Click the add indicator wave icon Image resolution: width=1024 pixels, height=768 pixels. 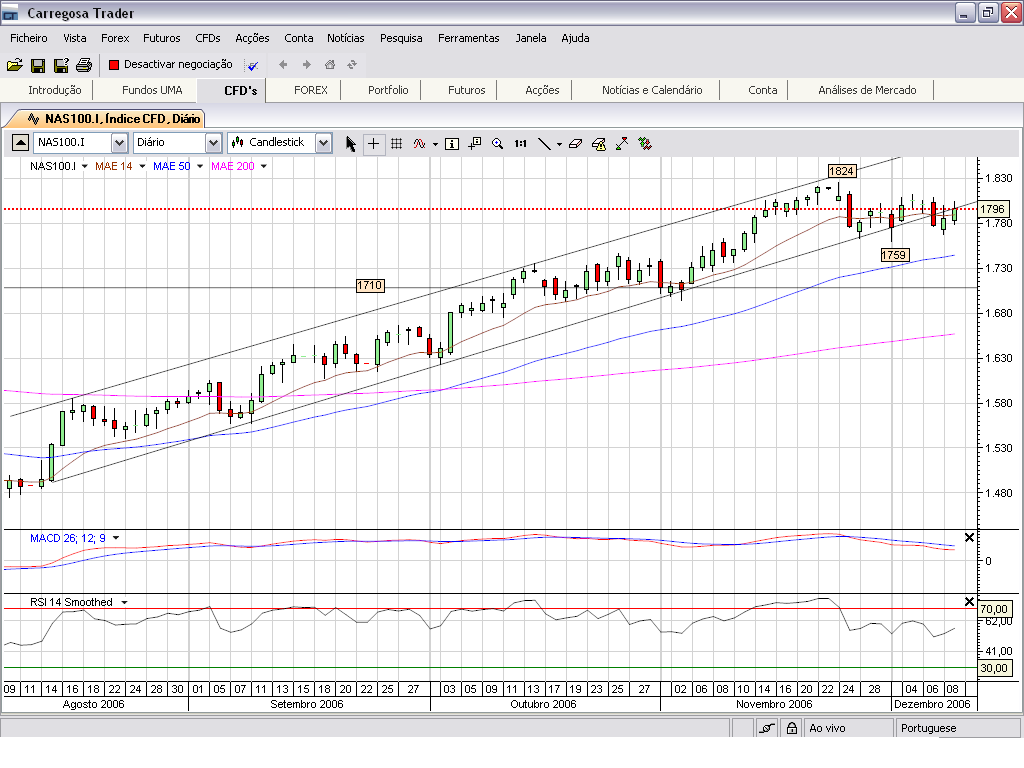click(419, 144)
